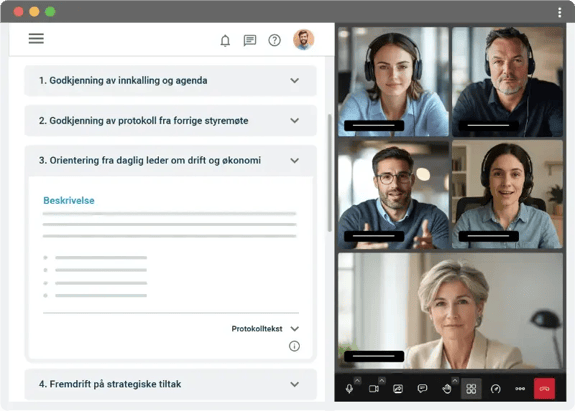Open screen share in call toolbar

pos(398,389)
